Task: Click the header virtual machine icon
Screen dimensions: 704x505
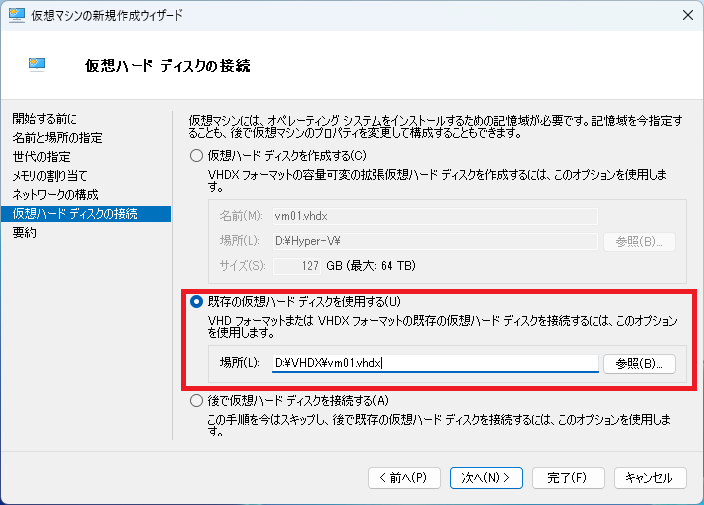Action: point(37,65)
